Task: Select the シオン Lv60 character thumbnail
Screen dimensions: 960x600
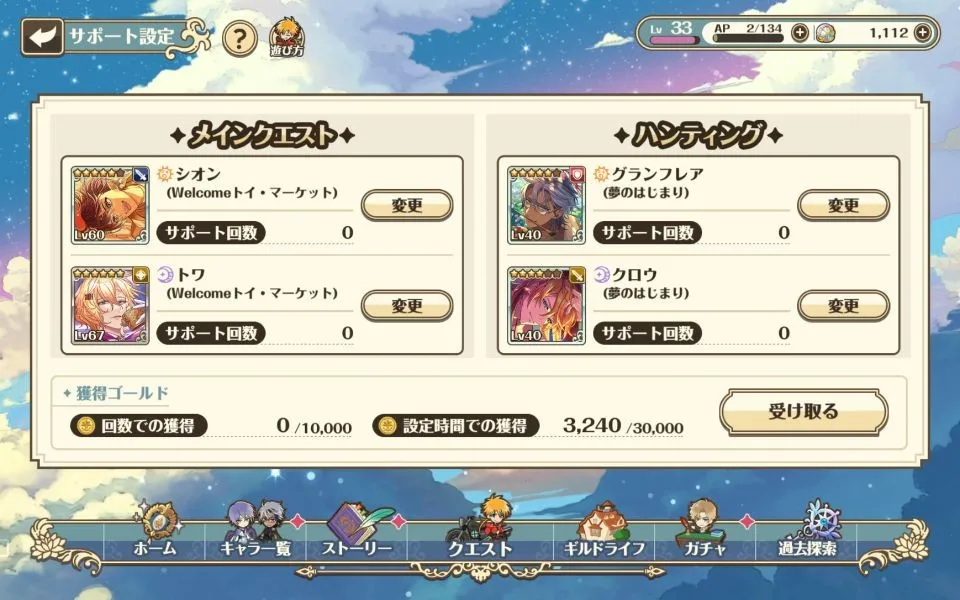Action: [110, 205]
